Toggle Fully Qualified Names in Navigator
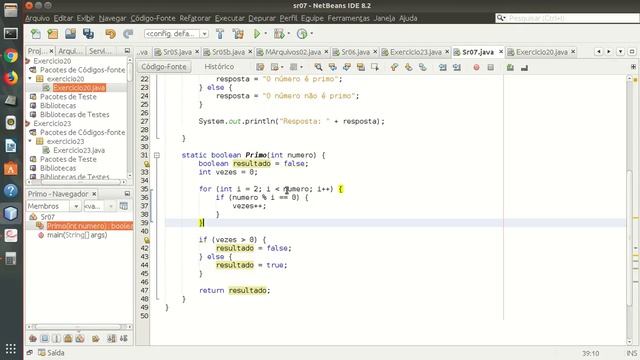This screenshot has width=640, height=360. coord(96,338)
